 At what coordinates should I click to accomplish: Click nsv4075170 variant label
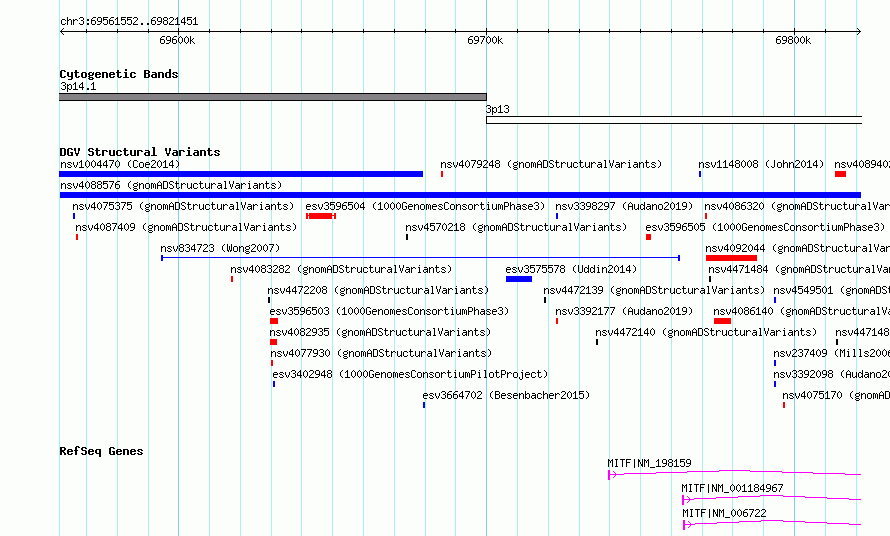[x=836, y=395]
